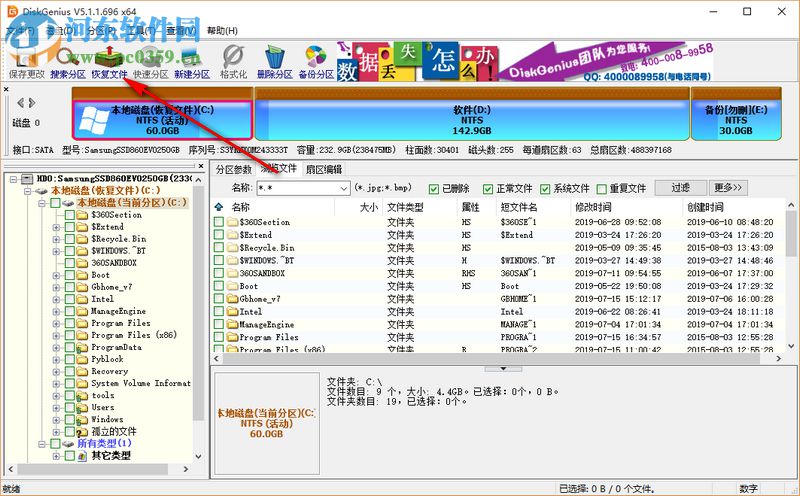Switch to the 浏览文件 tab
800x496 pixels.
pos(279,168)
